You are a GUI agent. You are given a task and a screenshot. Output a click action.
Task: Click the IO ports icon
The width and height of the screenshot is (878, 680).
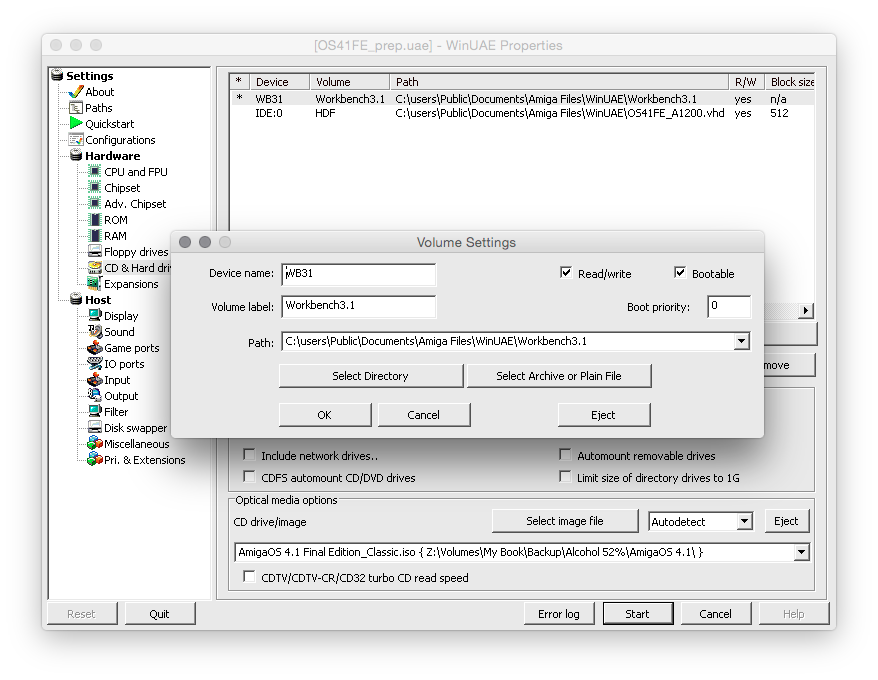95,364
